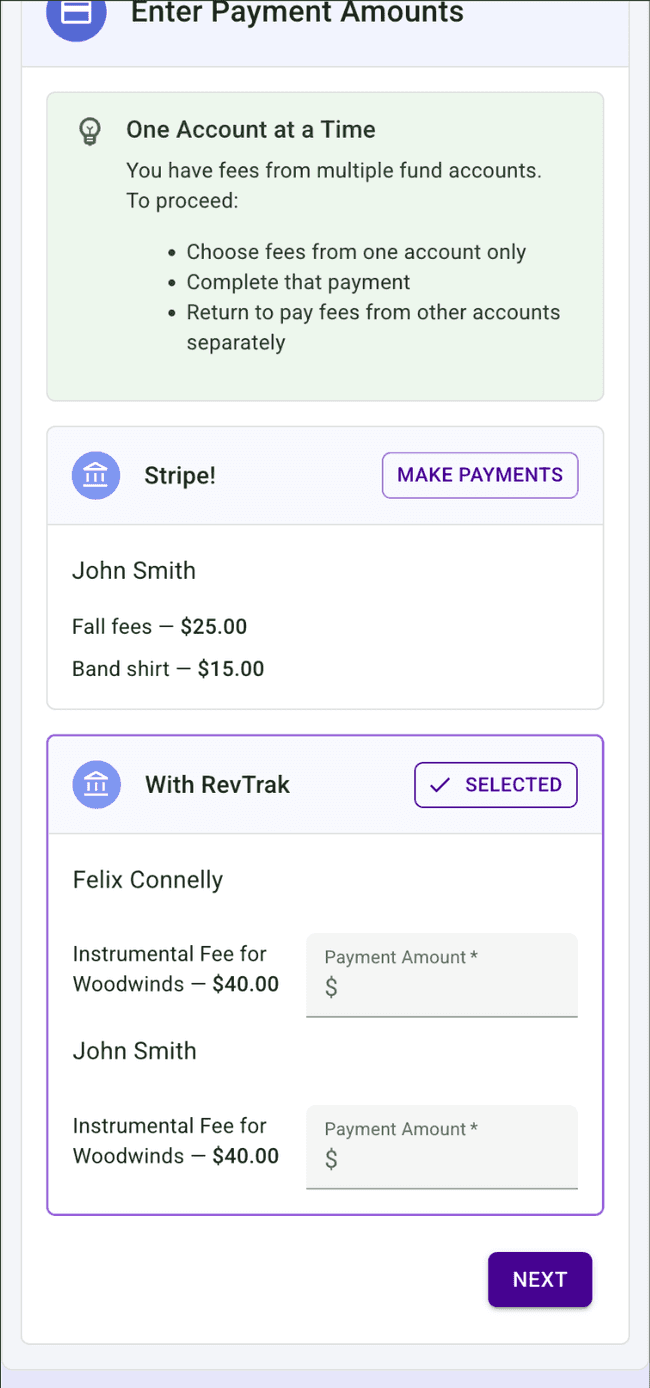Select the Fall fees line under John Smith

(x=160, y=626)
